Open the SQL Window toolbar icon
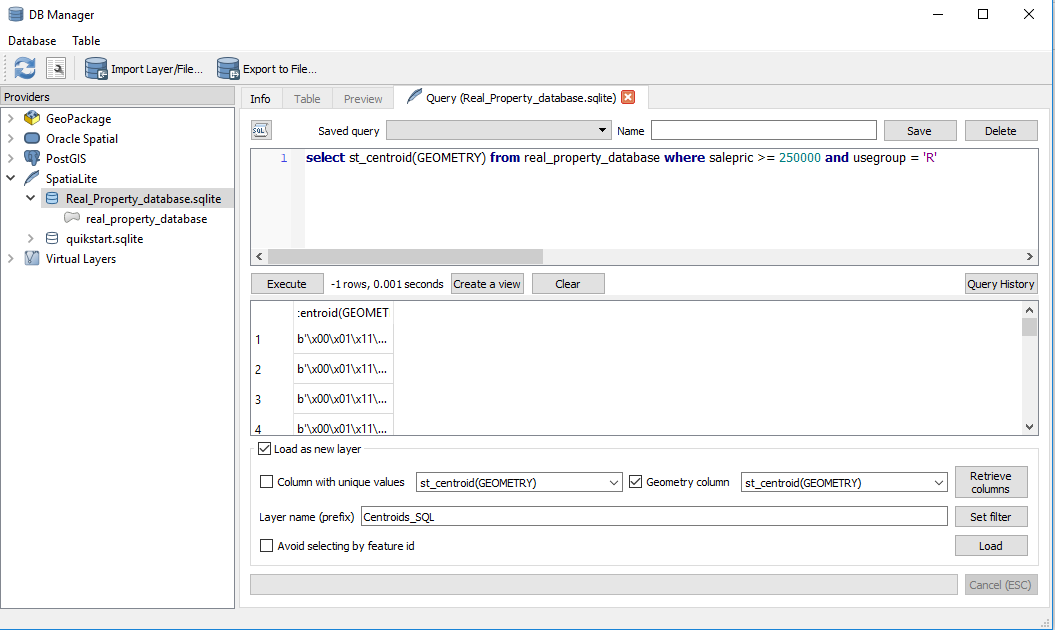 coord(56,68)
